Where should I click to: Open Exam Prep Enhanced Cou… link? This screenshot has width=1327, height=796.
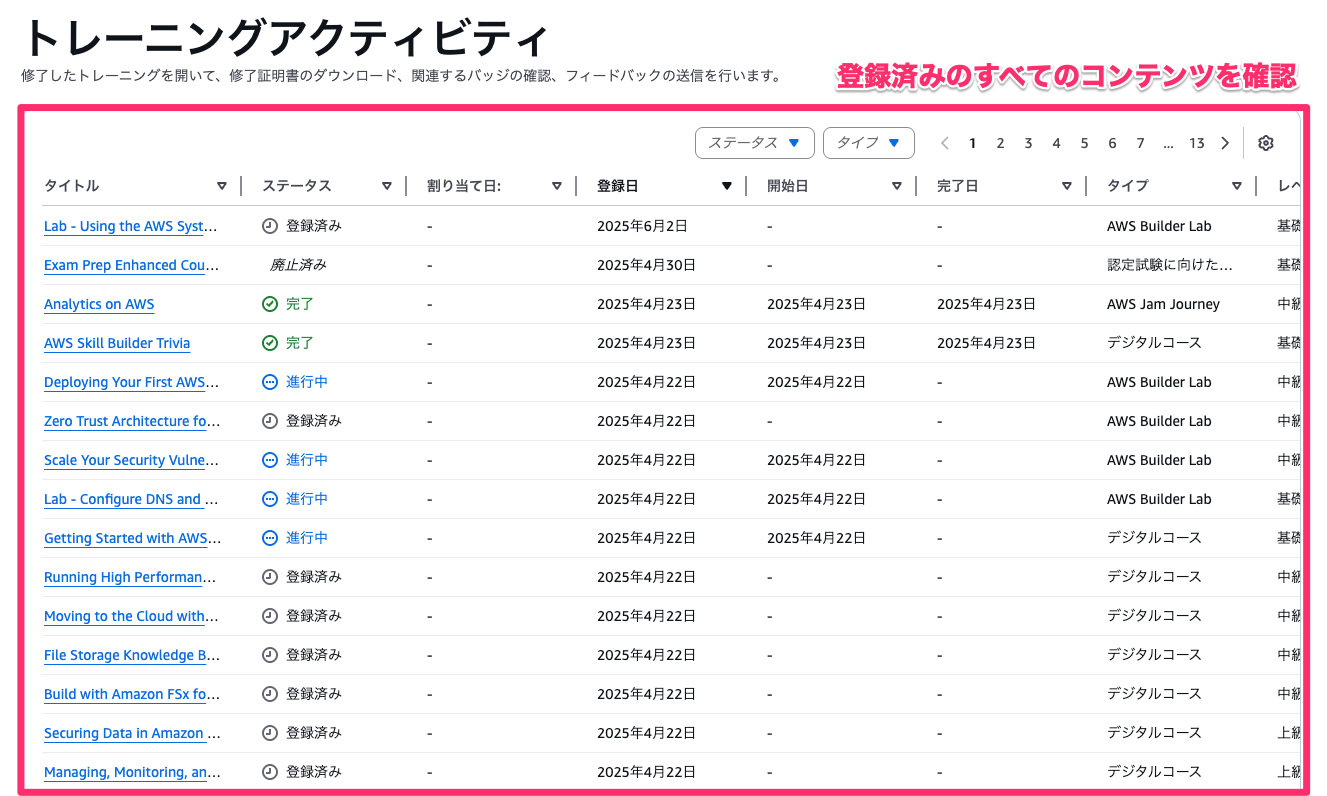(131, 265)
